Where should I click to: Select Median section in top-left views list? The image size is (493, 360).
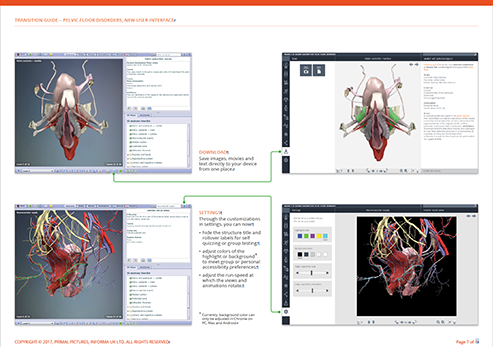click(139, 142)
